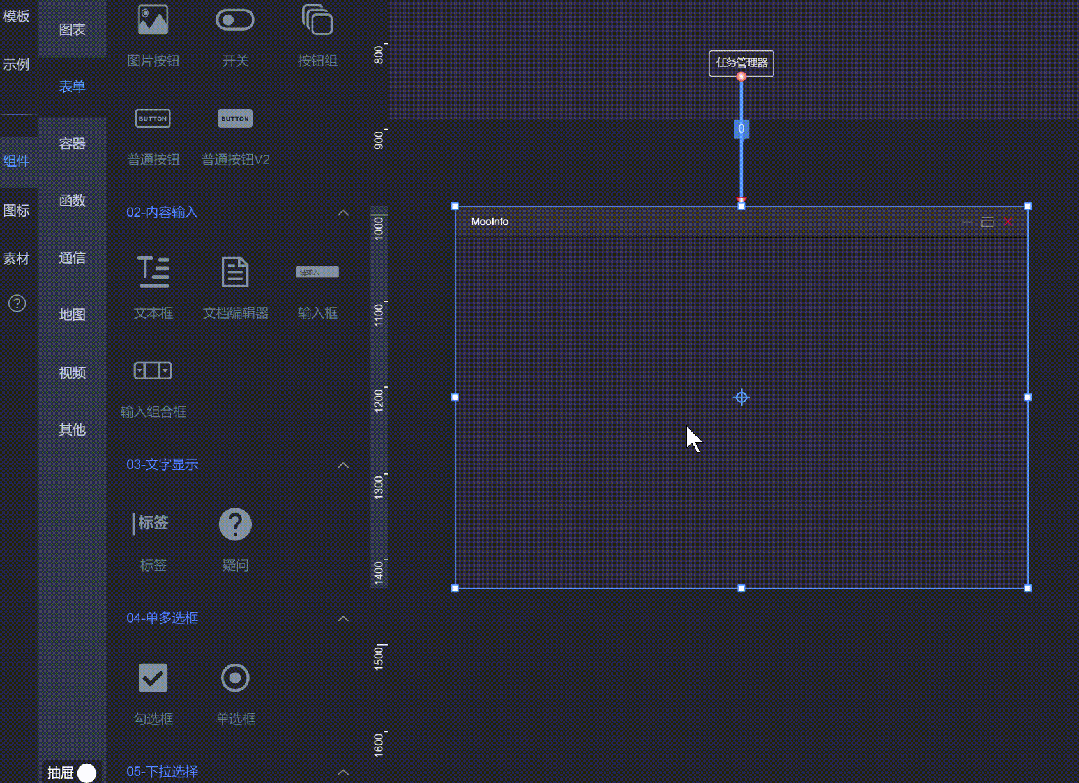Image resolution: width=1079 pixels, height=783 pixels.
Task: Choose the 普通按钮V2 component
Action: [235, 118]
